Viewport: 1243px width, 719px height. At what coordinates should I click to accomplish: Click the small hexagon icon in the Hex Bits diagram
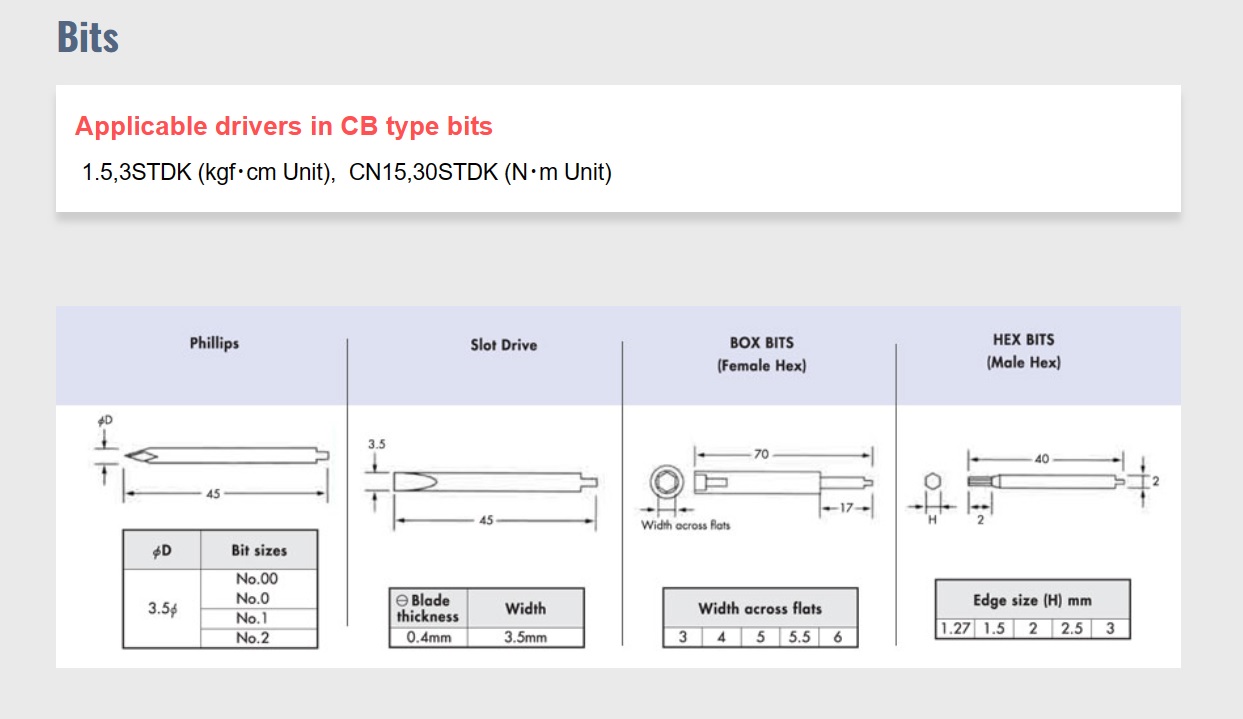pos(932,482)
